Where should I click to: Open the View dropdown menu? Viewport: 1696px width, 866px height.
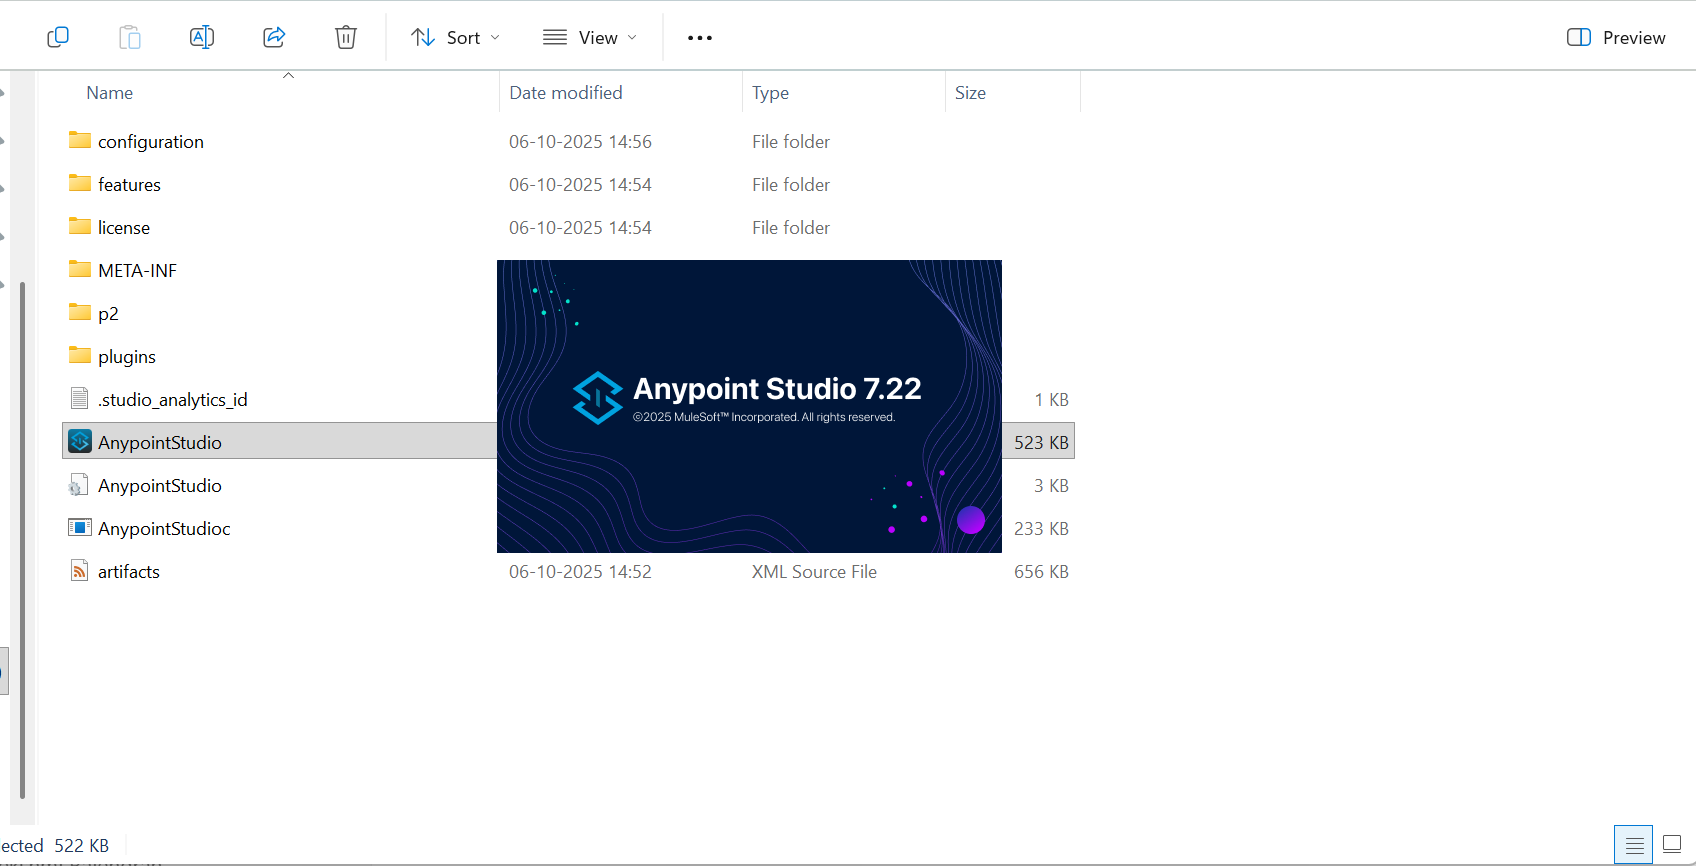click(x=590, y=38)
